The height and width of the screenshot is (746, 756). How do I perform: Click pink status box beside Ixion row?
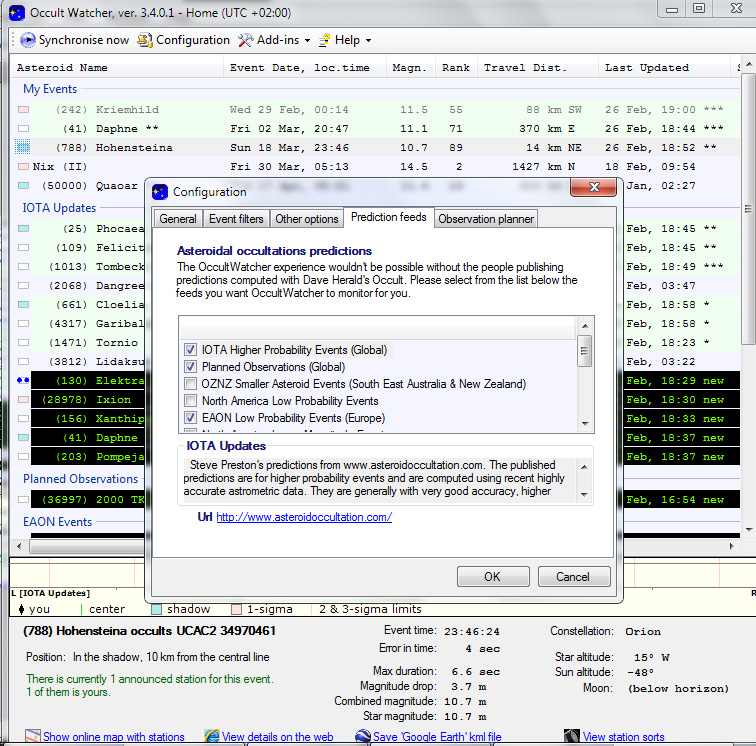point(23,399)
